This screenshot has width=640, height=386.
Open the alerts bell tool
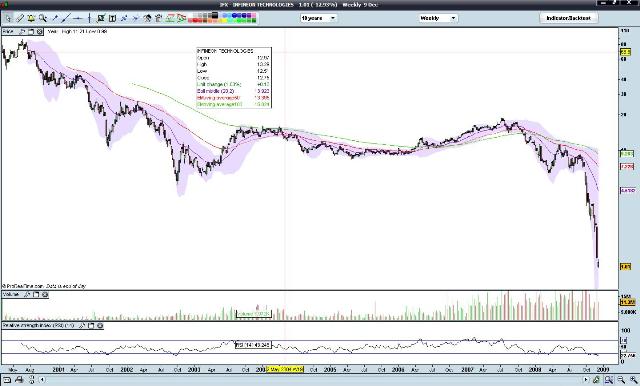(x=31, y=18)
